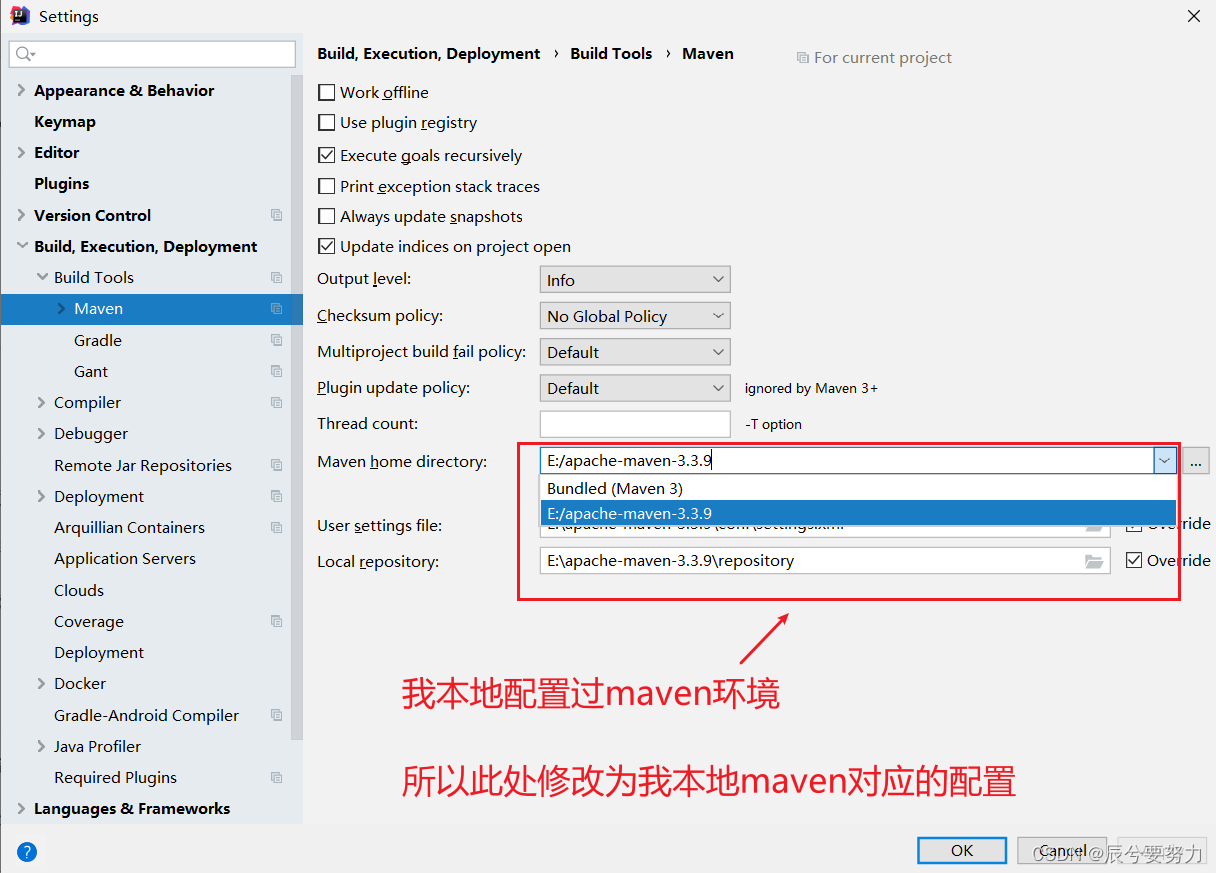This screenshot has height=873, width=1216.
Task: Click the search magnifier icon in settings search
Action: tap(25, 54)
